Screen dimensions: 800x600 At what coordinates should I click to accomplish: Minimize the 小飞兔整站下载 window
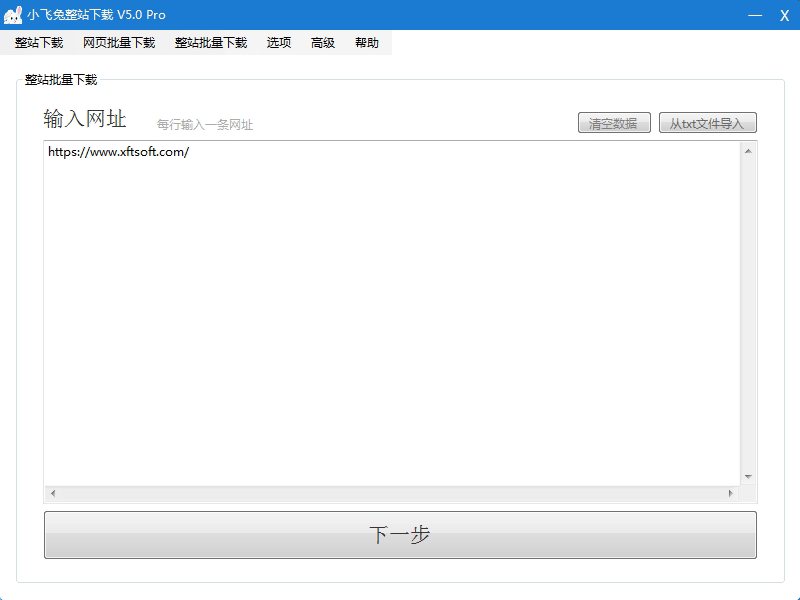point(757,15)
